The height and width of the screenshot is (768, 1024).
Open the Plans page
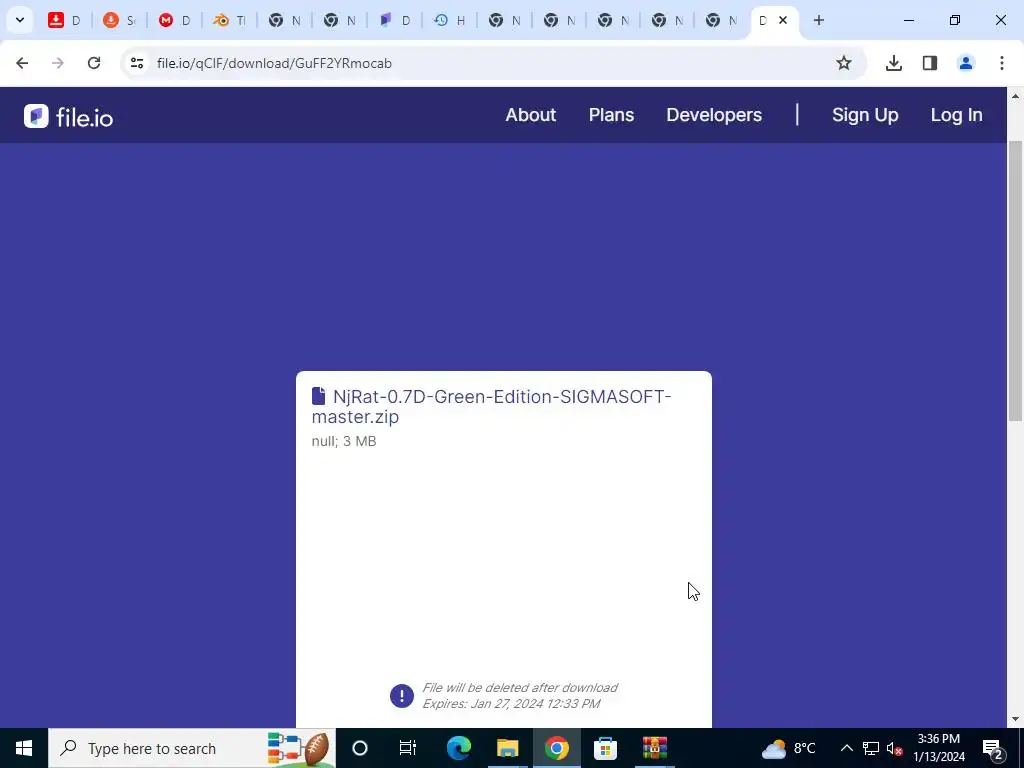[x=611, y=115]
